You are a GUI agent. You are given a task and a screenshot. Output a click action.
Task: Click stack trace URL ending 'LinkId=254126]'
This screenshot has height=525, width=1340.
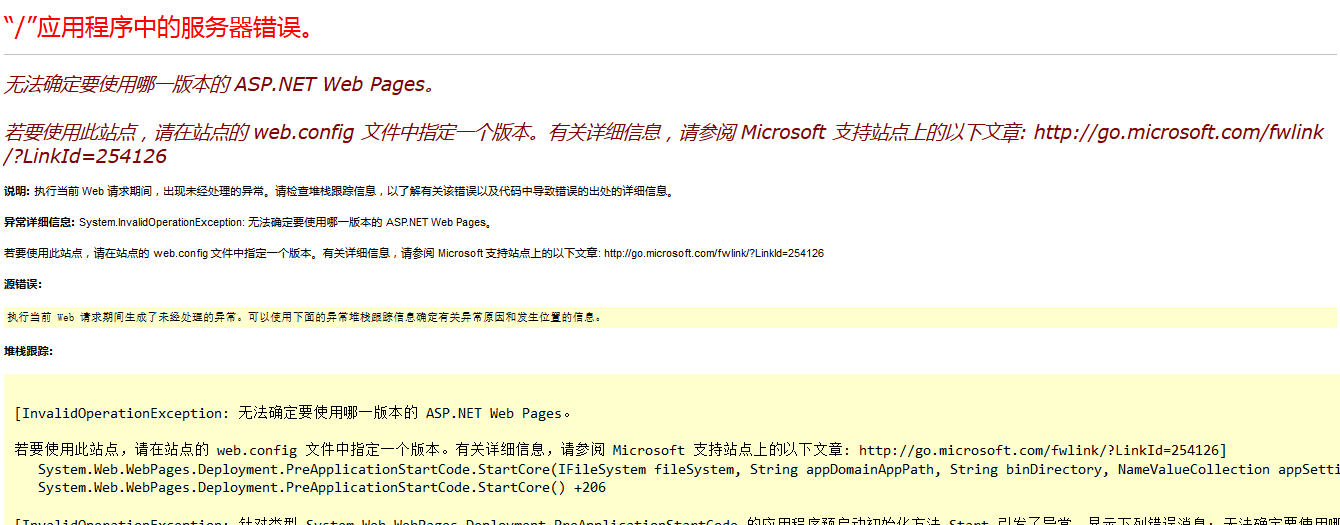[1042, 450]
